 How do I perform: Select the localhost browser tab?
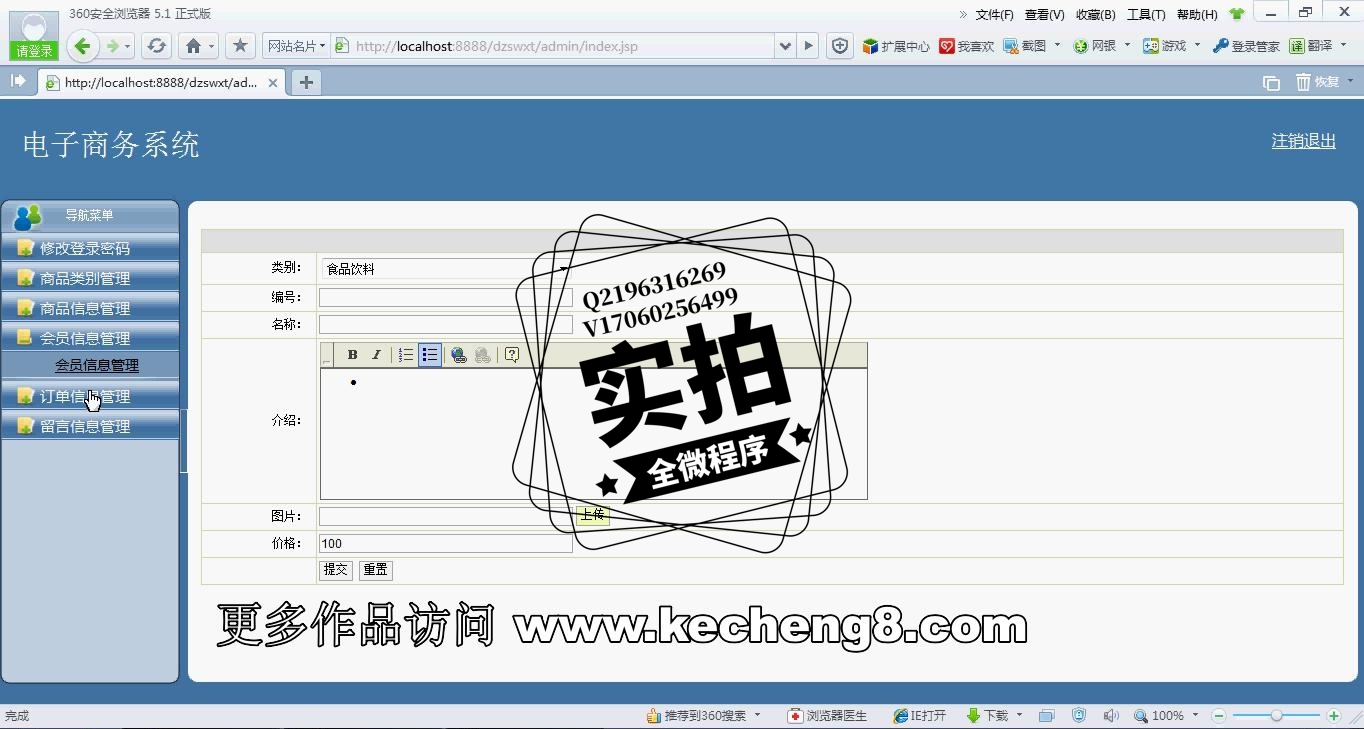162,83
